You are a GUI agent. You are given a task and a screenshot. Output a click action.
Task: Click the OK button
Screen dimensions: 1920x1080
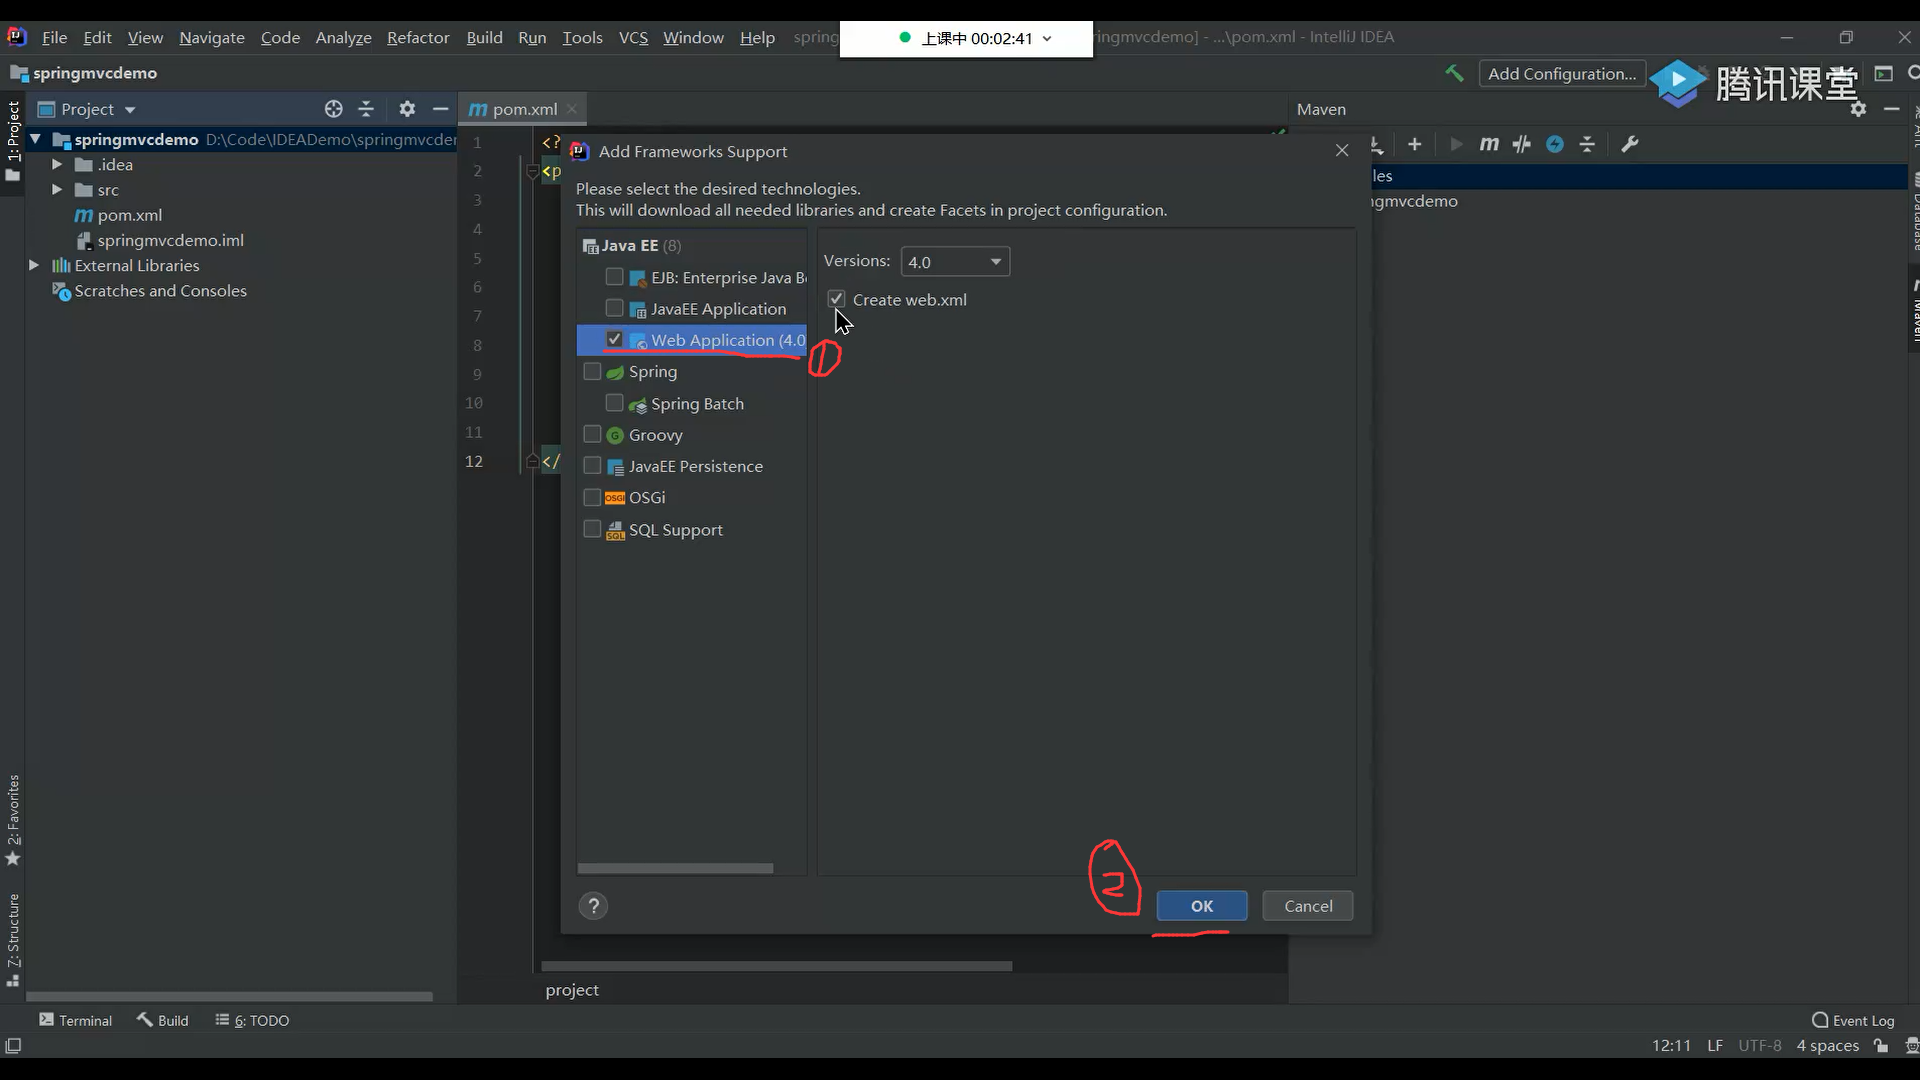point(1201,906)
